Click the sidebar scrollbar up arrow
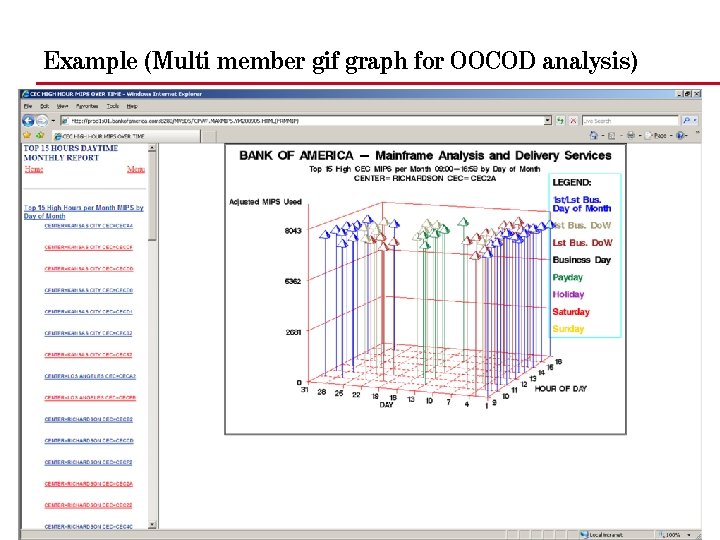Screen dimensions: 720x540 (152, 148)
